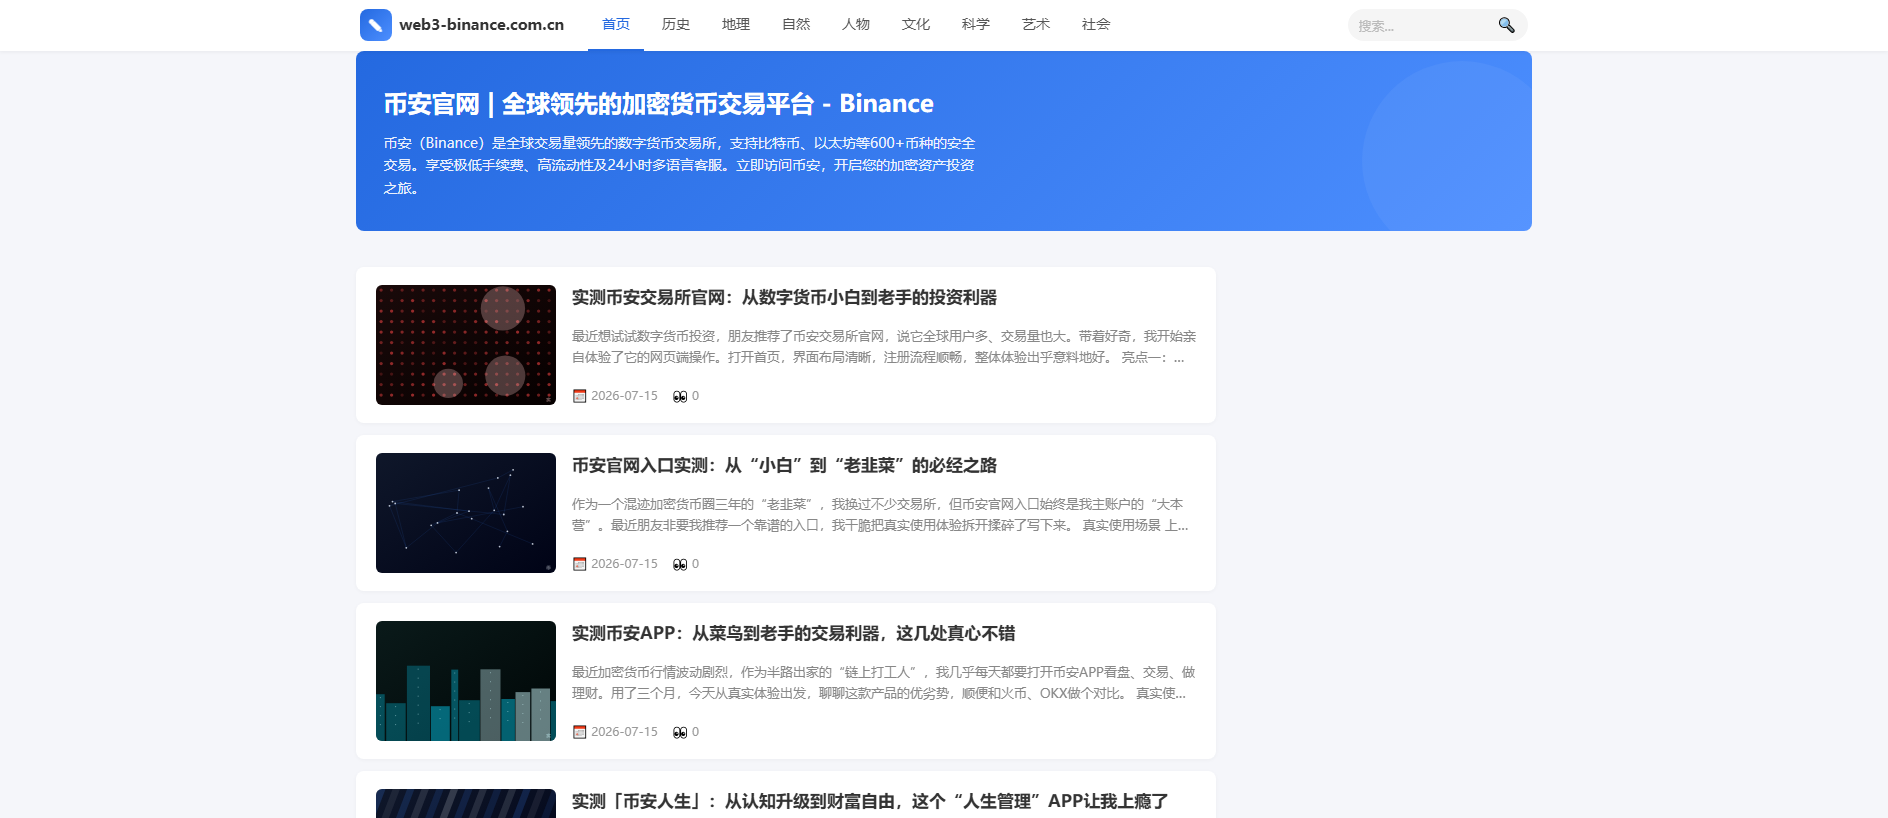Viewport: 1888px width, 818px height.
Task: Click striped thumbnail of 币安人生 article
Action: click(x=466, y=803)
